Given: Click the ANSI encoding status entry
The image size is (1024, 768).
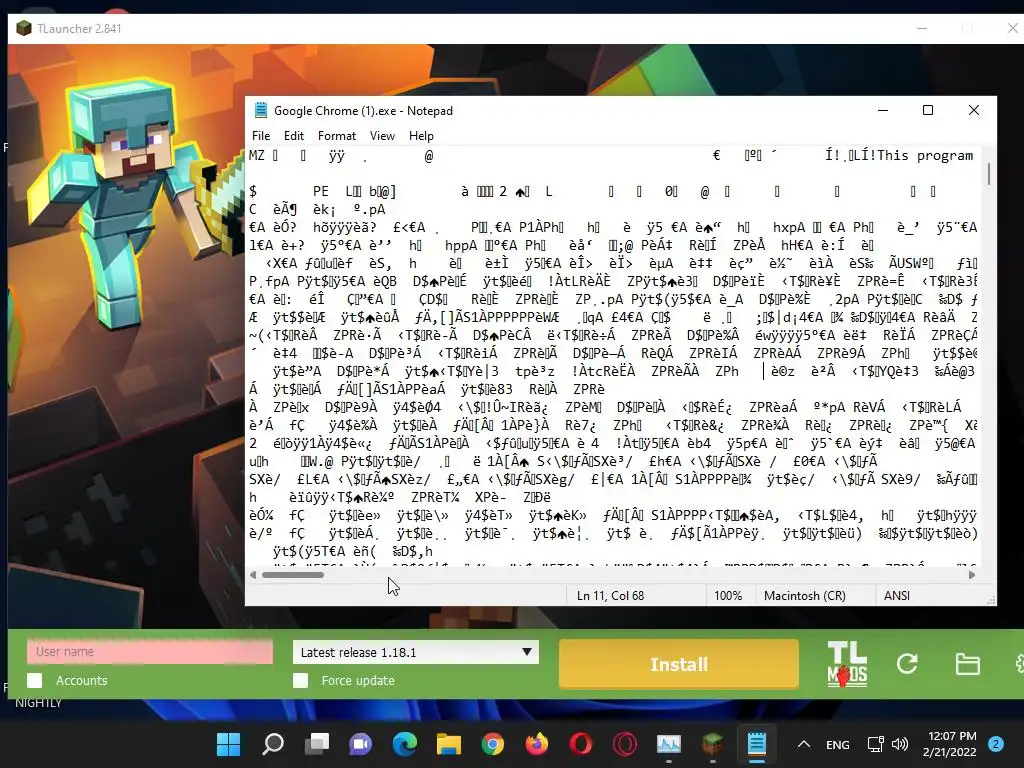Looking at the screenshot, I should (x=897, y=596).
